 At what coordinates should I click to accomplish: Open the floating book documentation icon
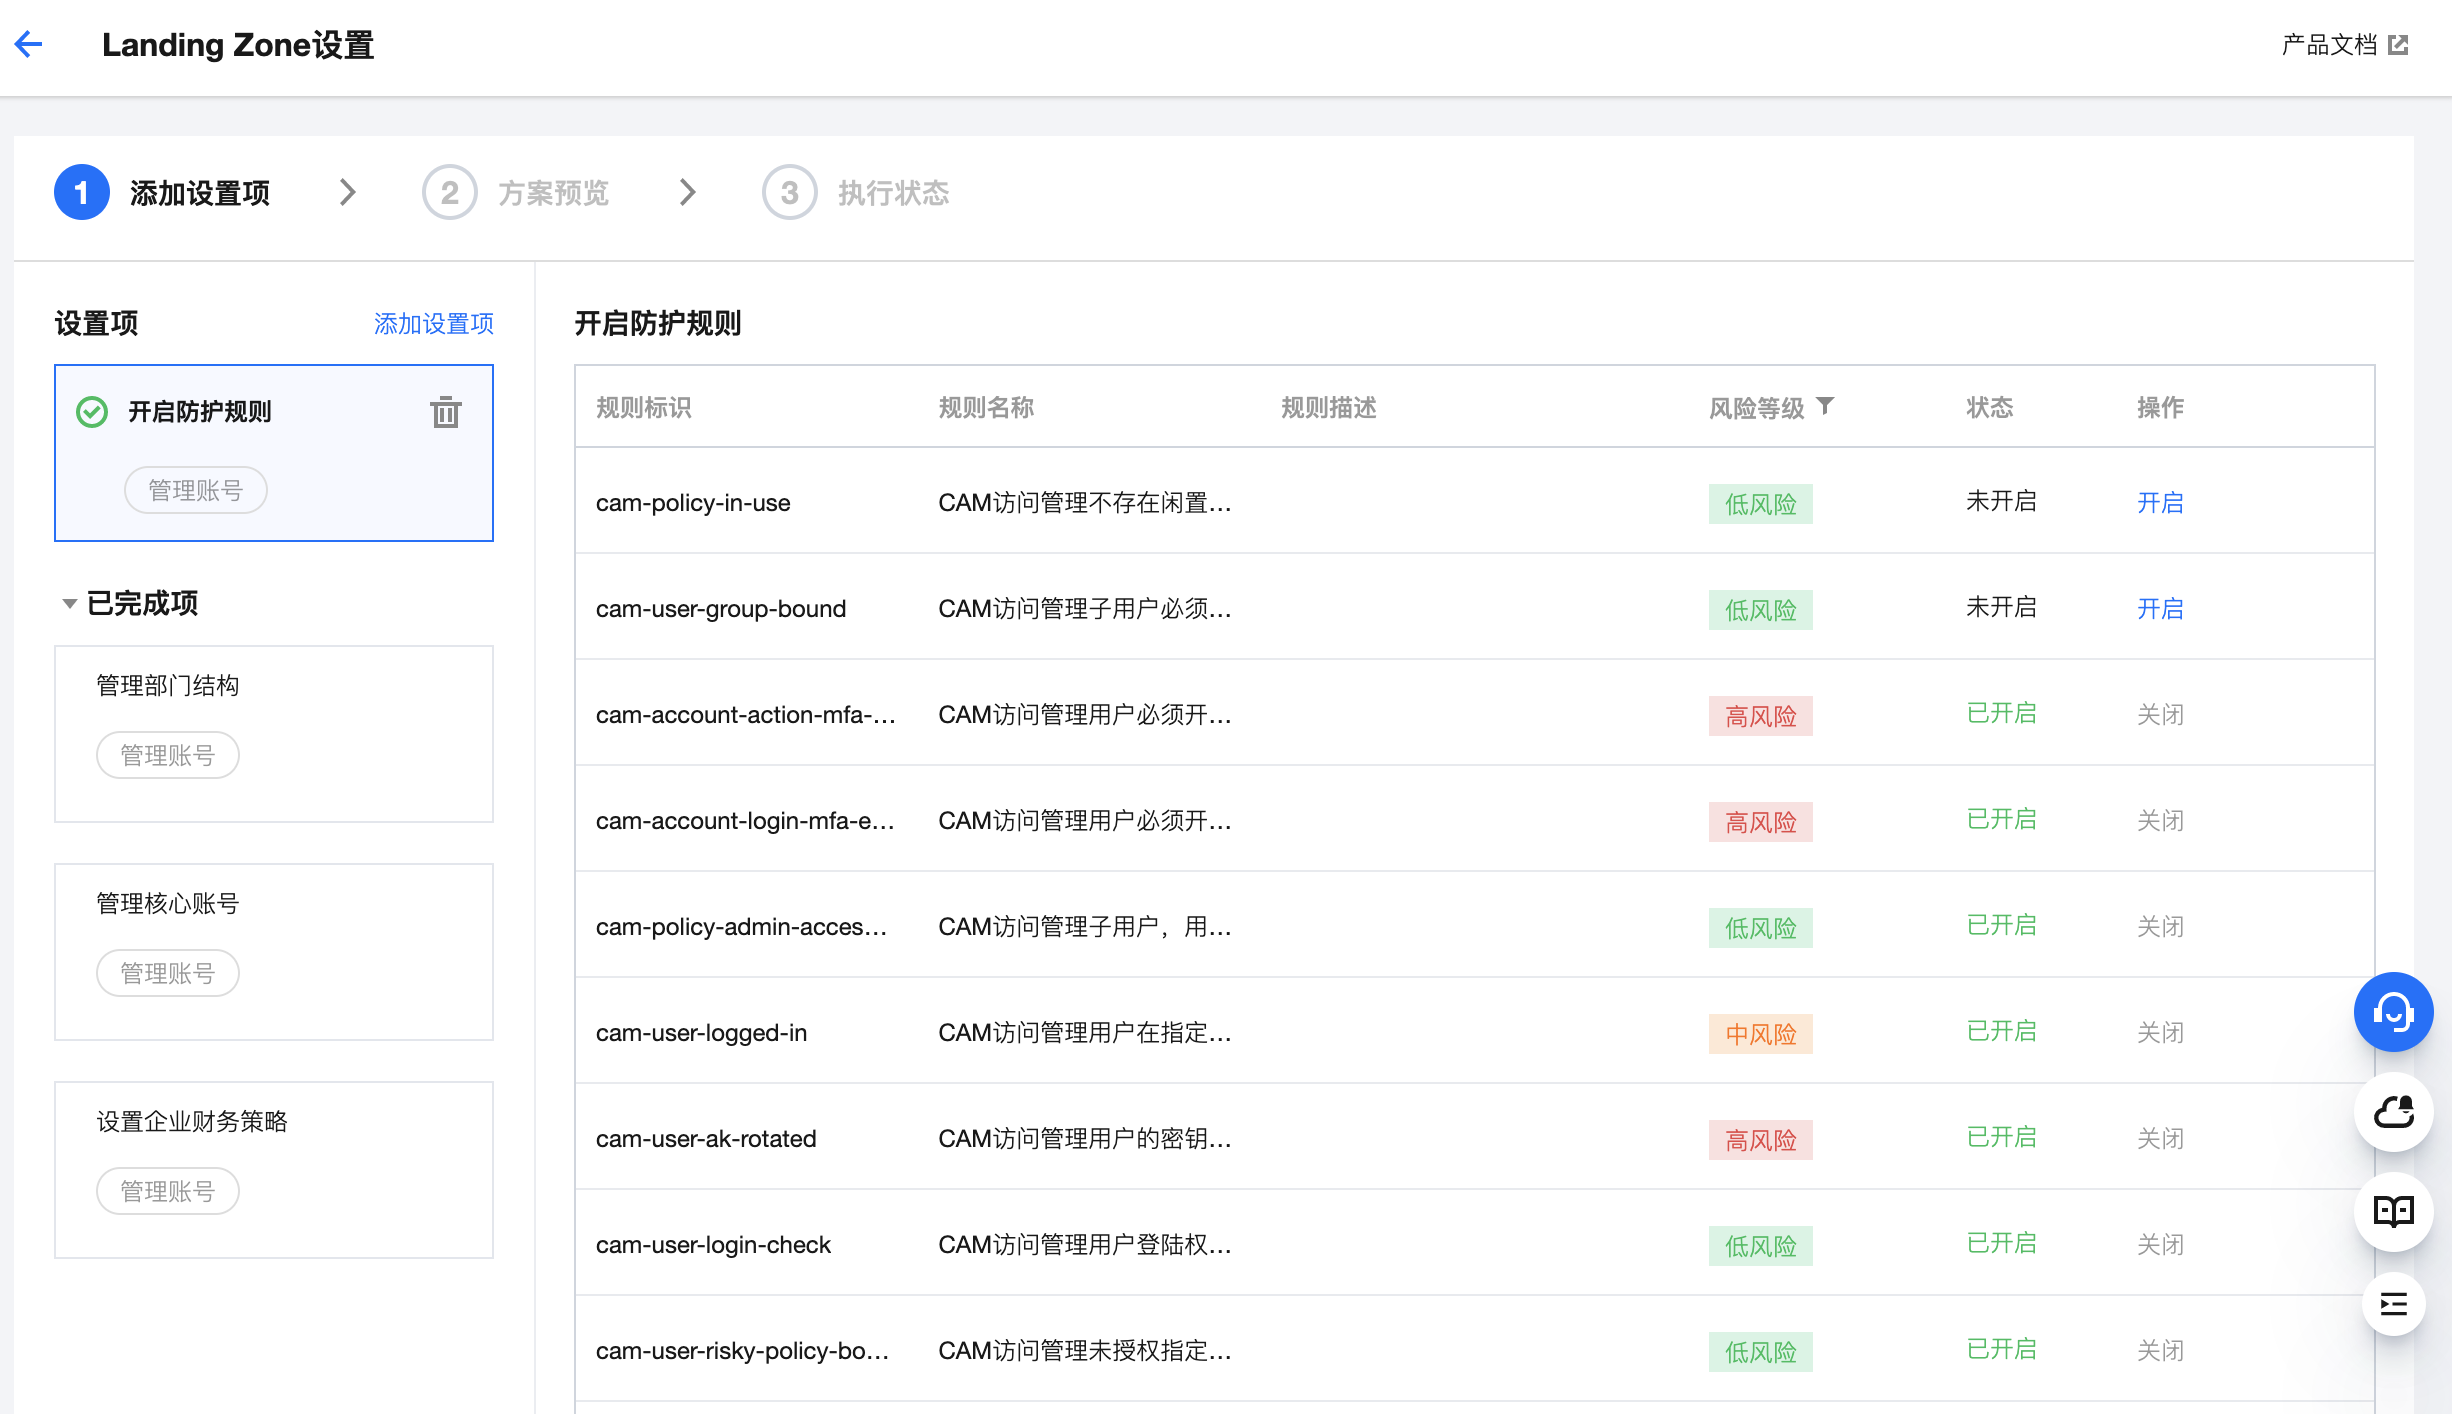tap(2393, 1211)
